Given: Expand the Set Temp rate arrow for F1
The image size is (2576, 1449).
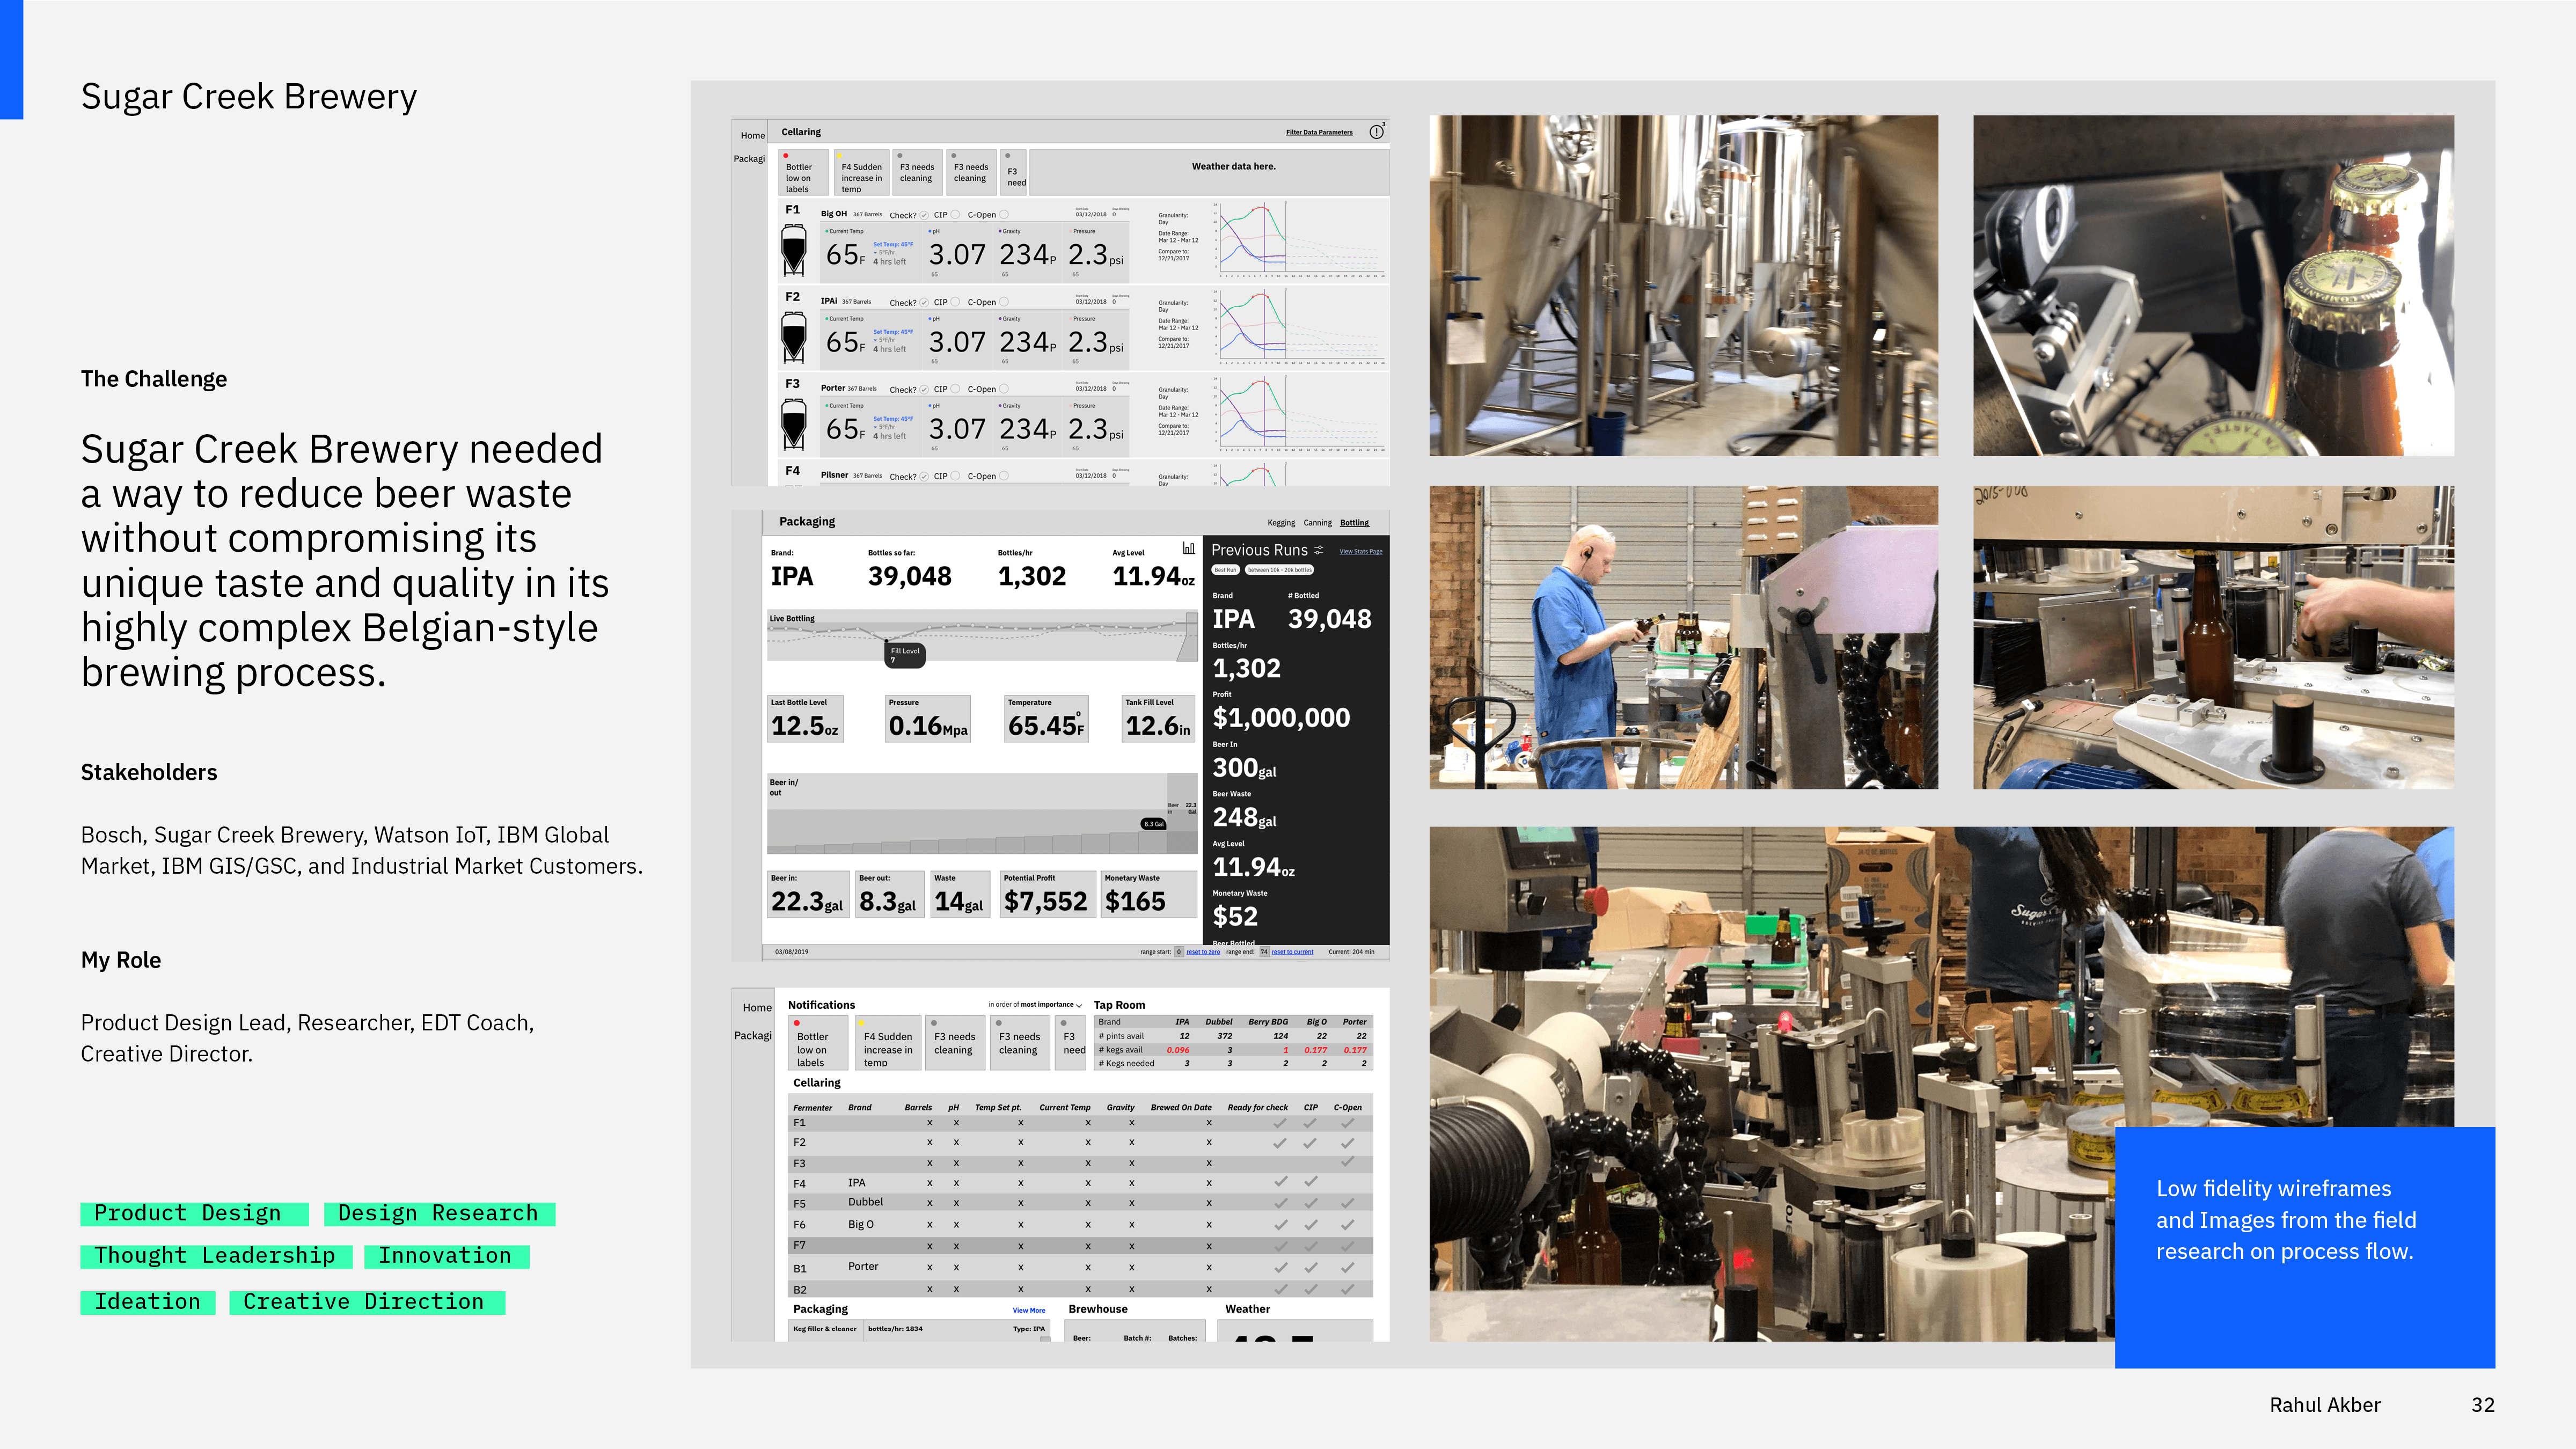Looking at the screenshot, I should (x=875, y=252).
